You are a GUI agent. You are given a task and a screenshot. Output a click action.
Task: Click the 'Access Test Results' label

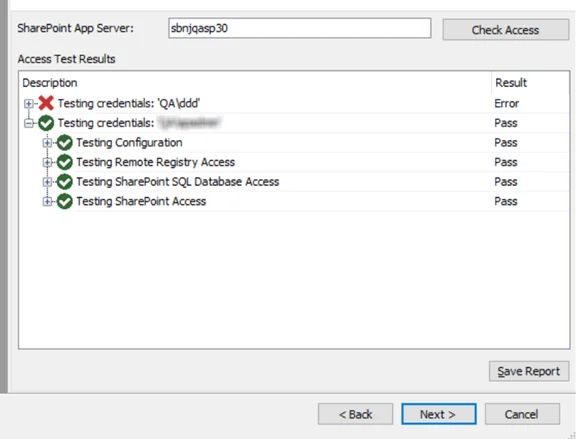(66, 59)
